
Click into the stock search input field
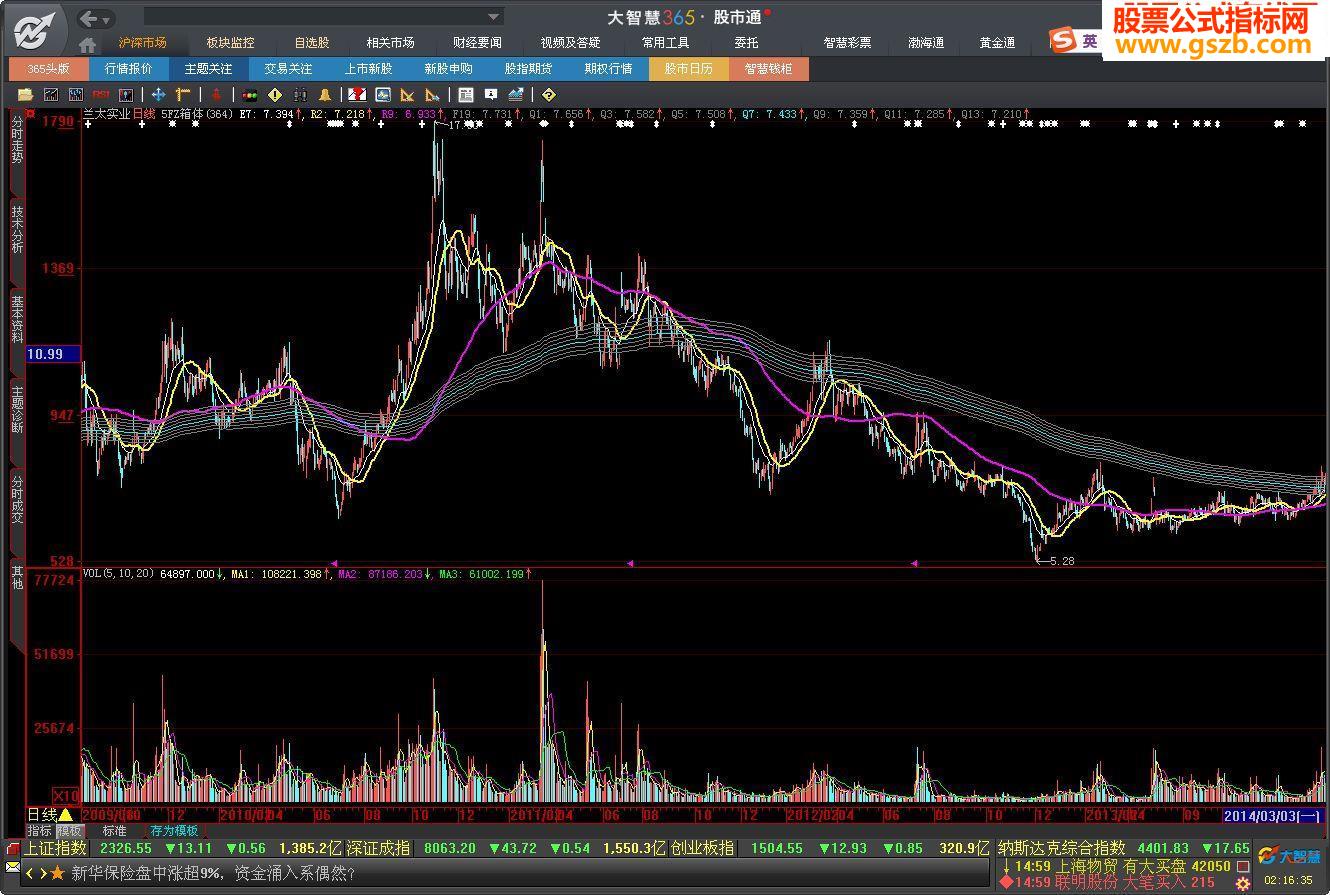[x=314, y=17]
